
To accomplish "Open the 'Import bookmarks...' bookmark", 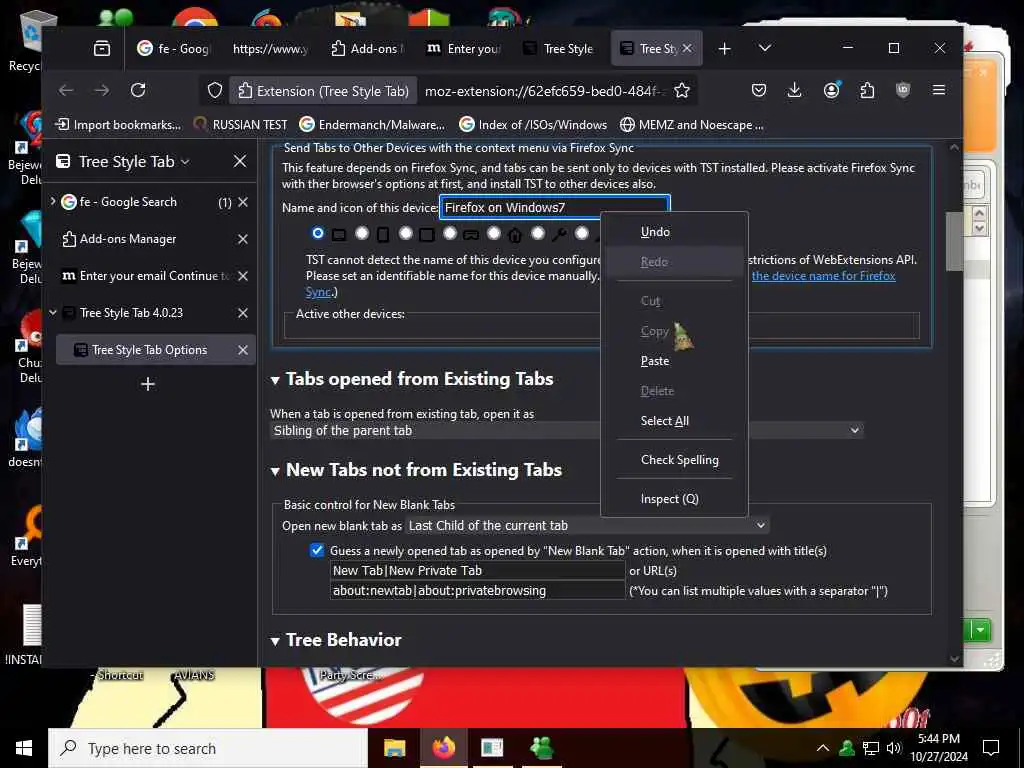I will point(118,125).
